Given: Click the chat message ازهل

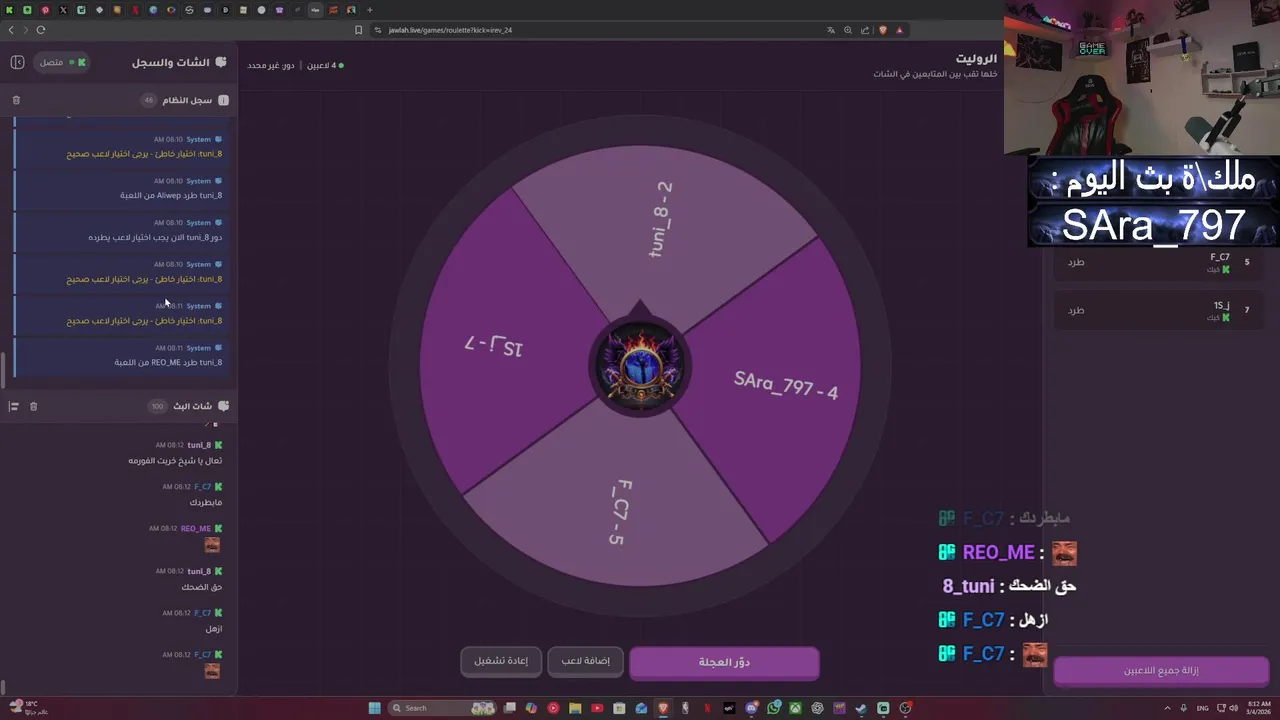Looking at the screenshot, I should pos(214,629).
